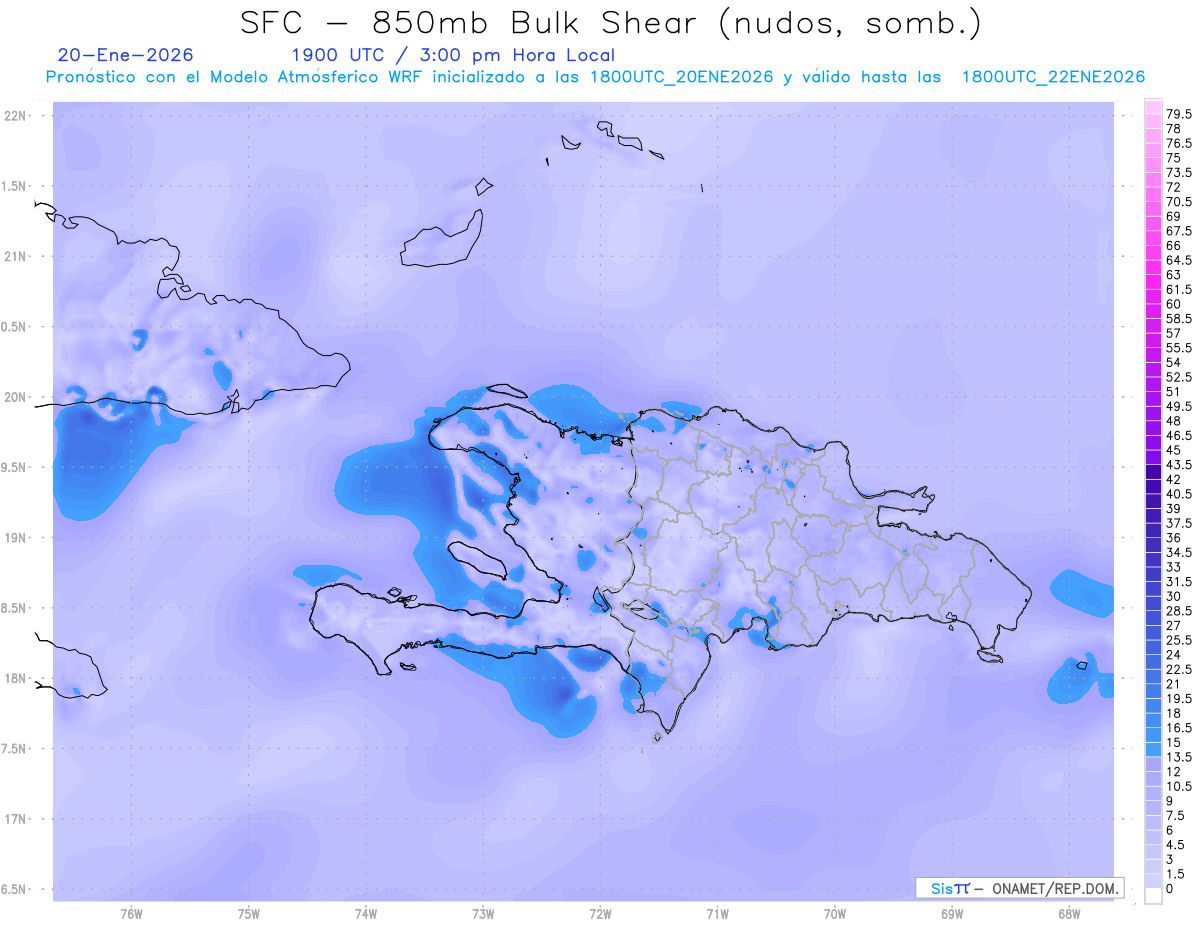Click the '71W' longitude axis label

pyautogui.click(x=717, y=914)
